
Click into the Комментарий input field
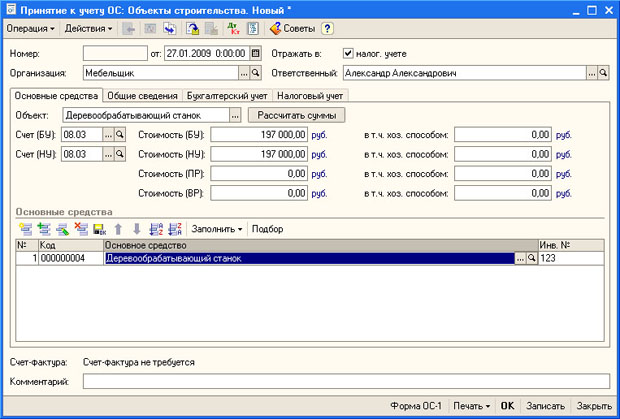click(345, 381)
